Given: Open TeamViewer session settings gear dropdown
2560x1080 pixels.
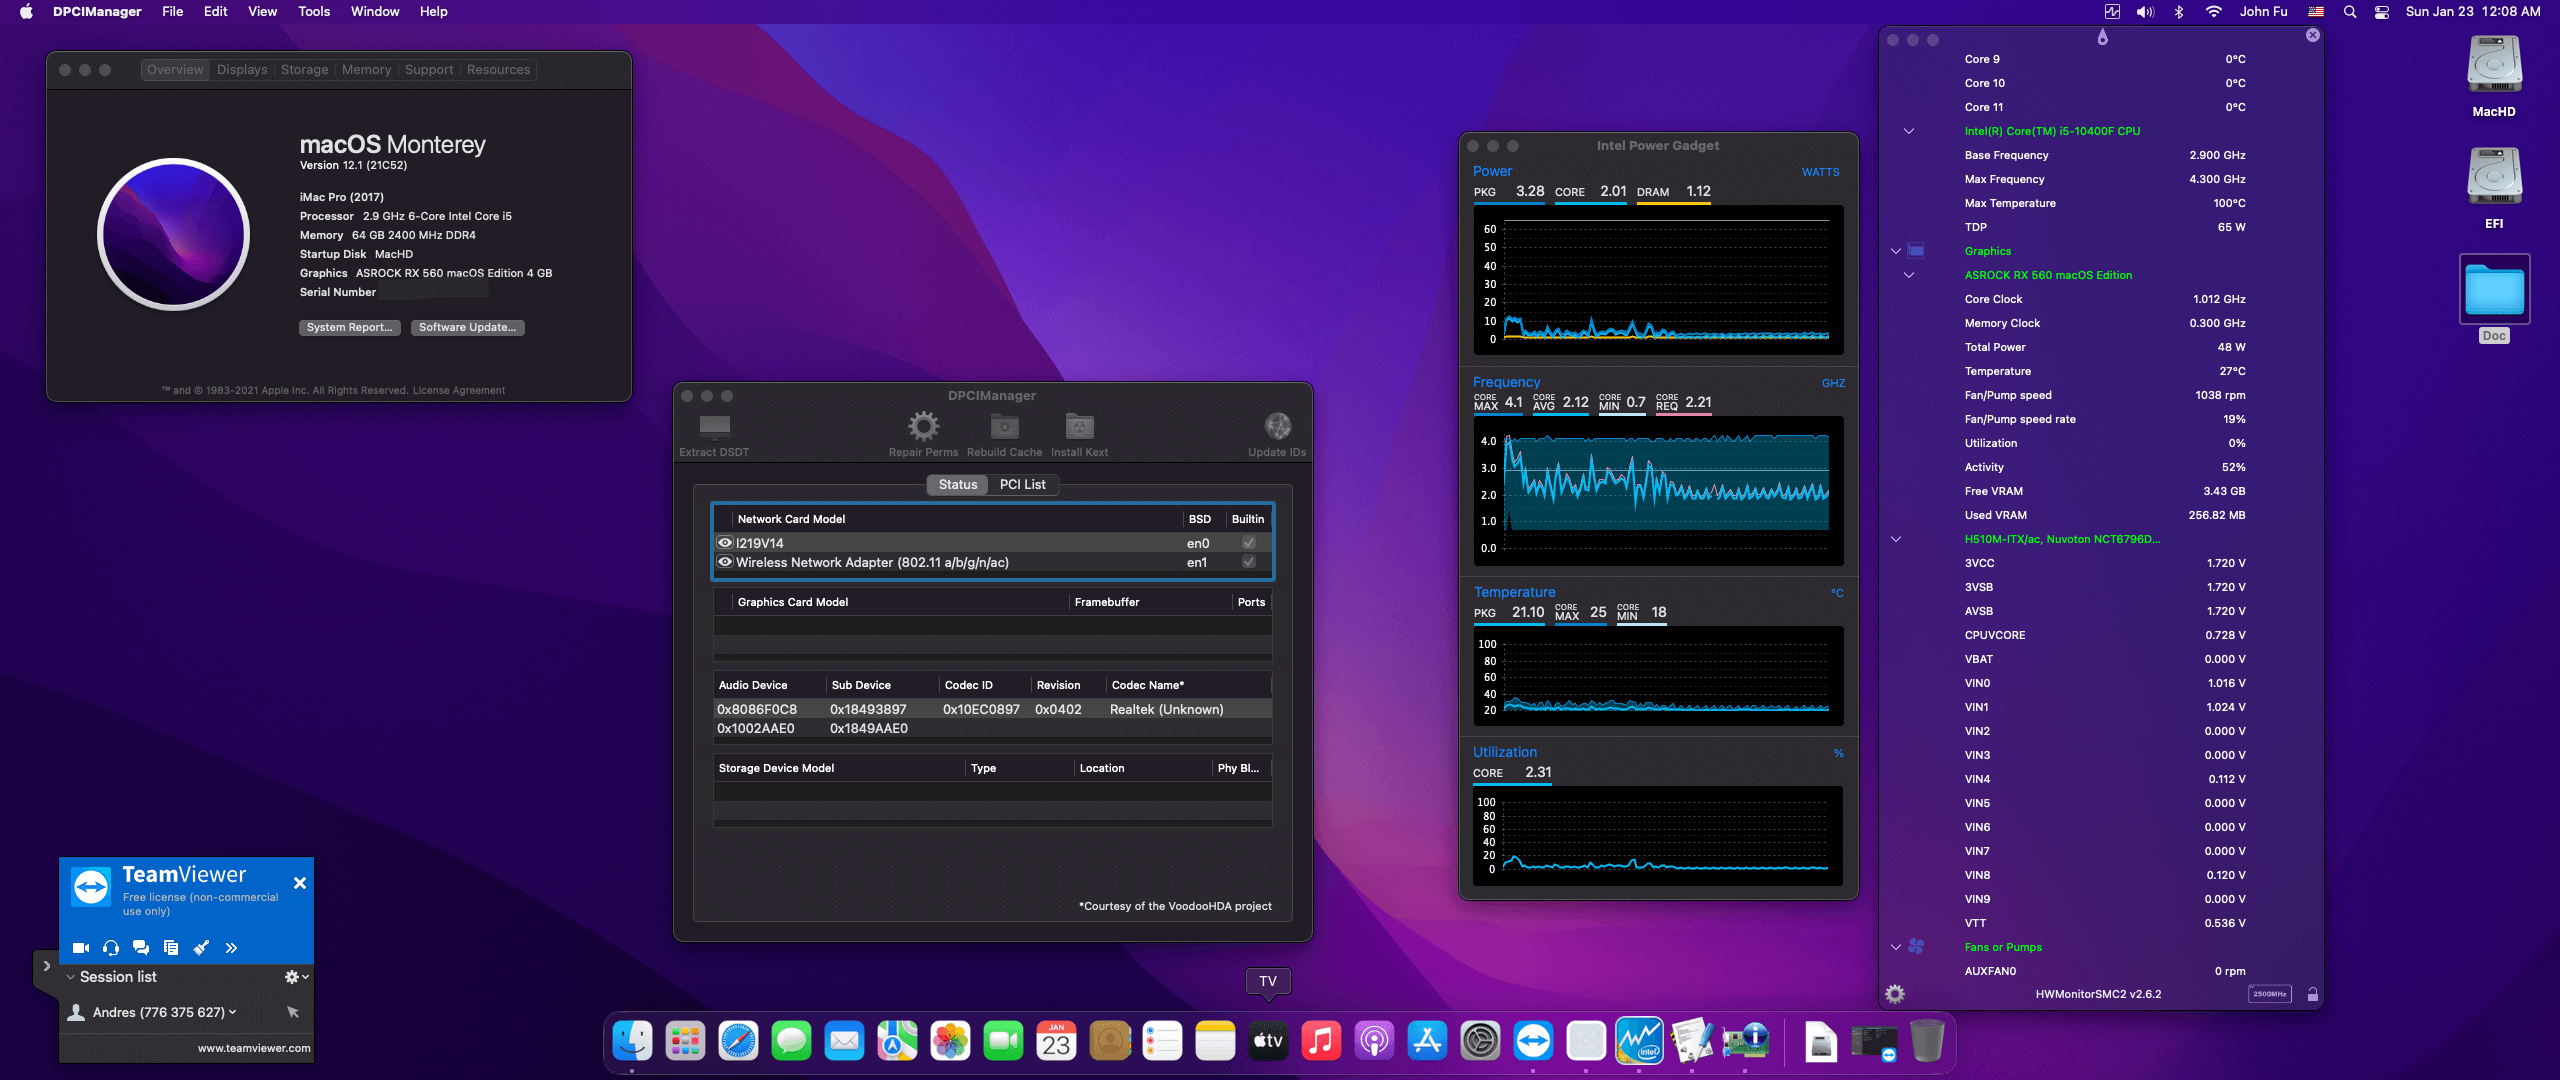Looking at the screenshot, I should pyautogui.click(x=296, y=977).
